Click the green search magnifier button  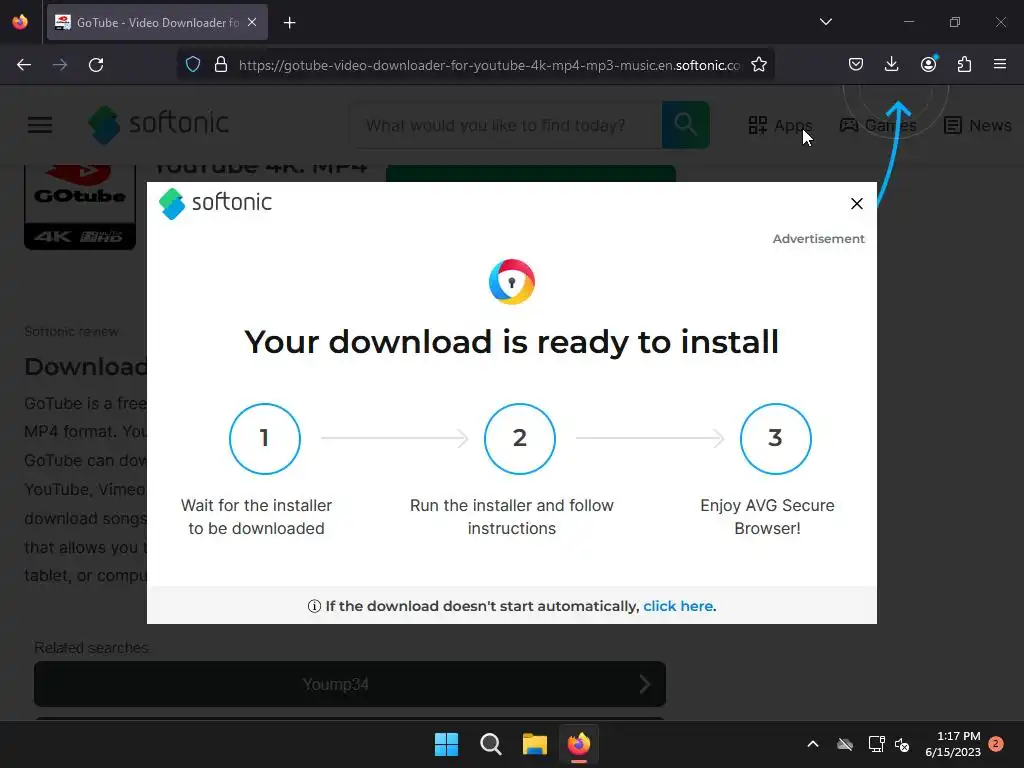pyautogui.click(x=686, y=125)
